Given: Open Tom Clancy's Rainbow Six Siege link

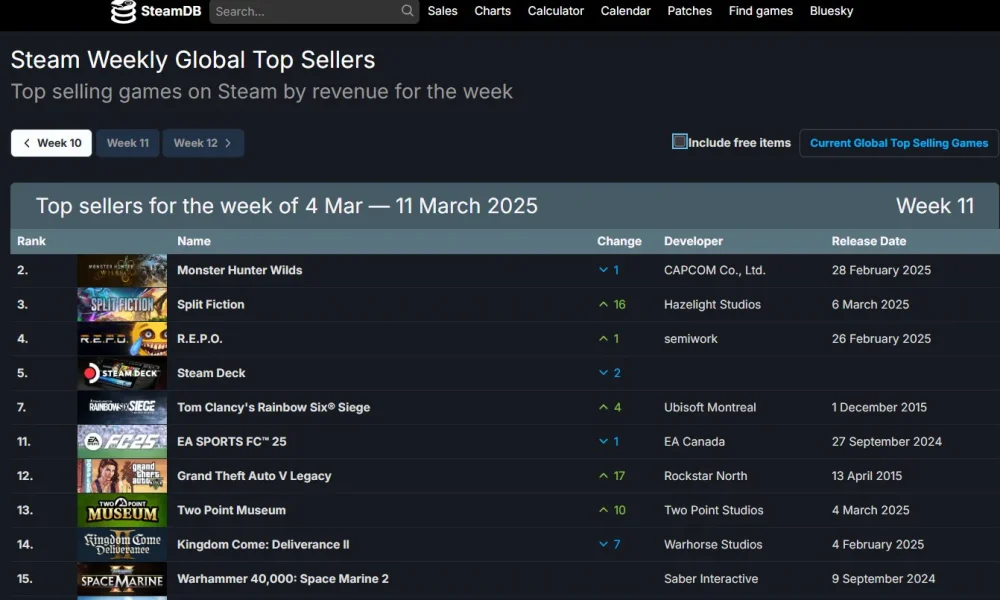Looking at the screenshot, I should pos(274,407).
